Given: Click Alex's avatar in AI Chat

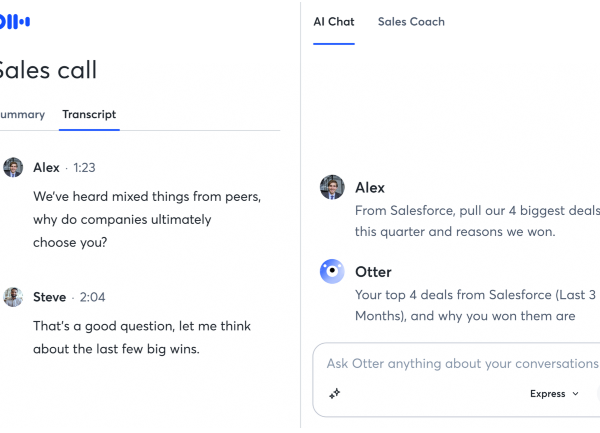Looking at the screenshot, I should [x=332, y=187].
